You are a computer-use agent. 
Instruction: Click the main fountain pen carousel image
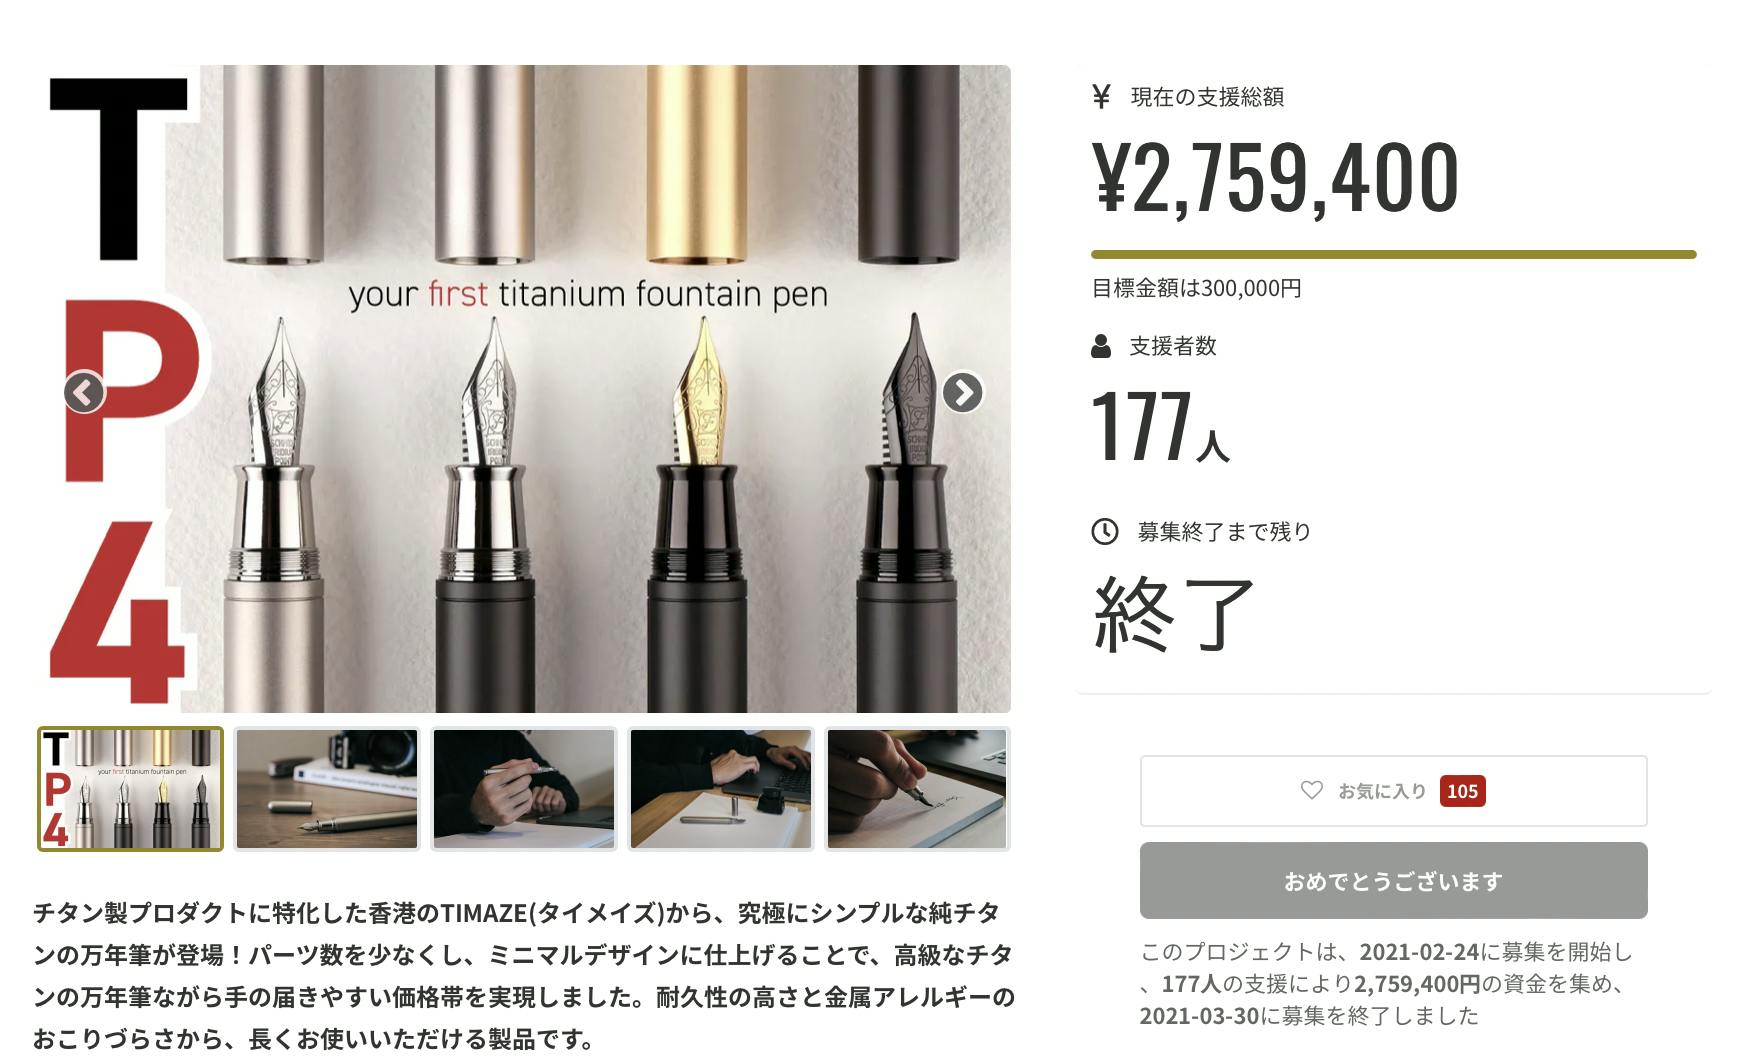click(524, 389)
